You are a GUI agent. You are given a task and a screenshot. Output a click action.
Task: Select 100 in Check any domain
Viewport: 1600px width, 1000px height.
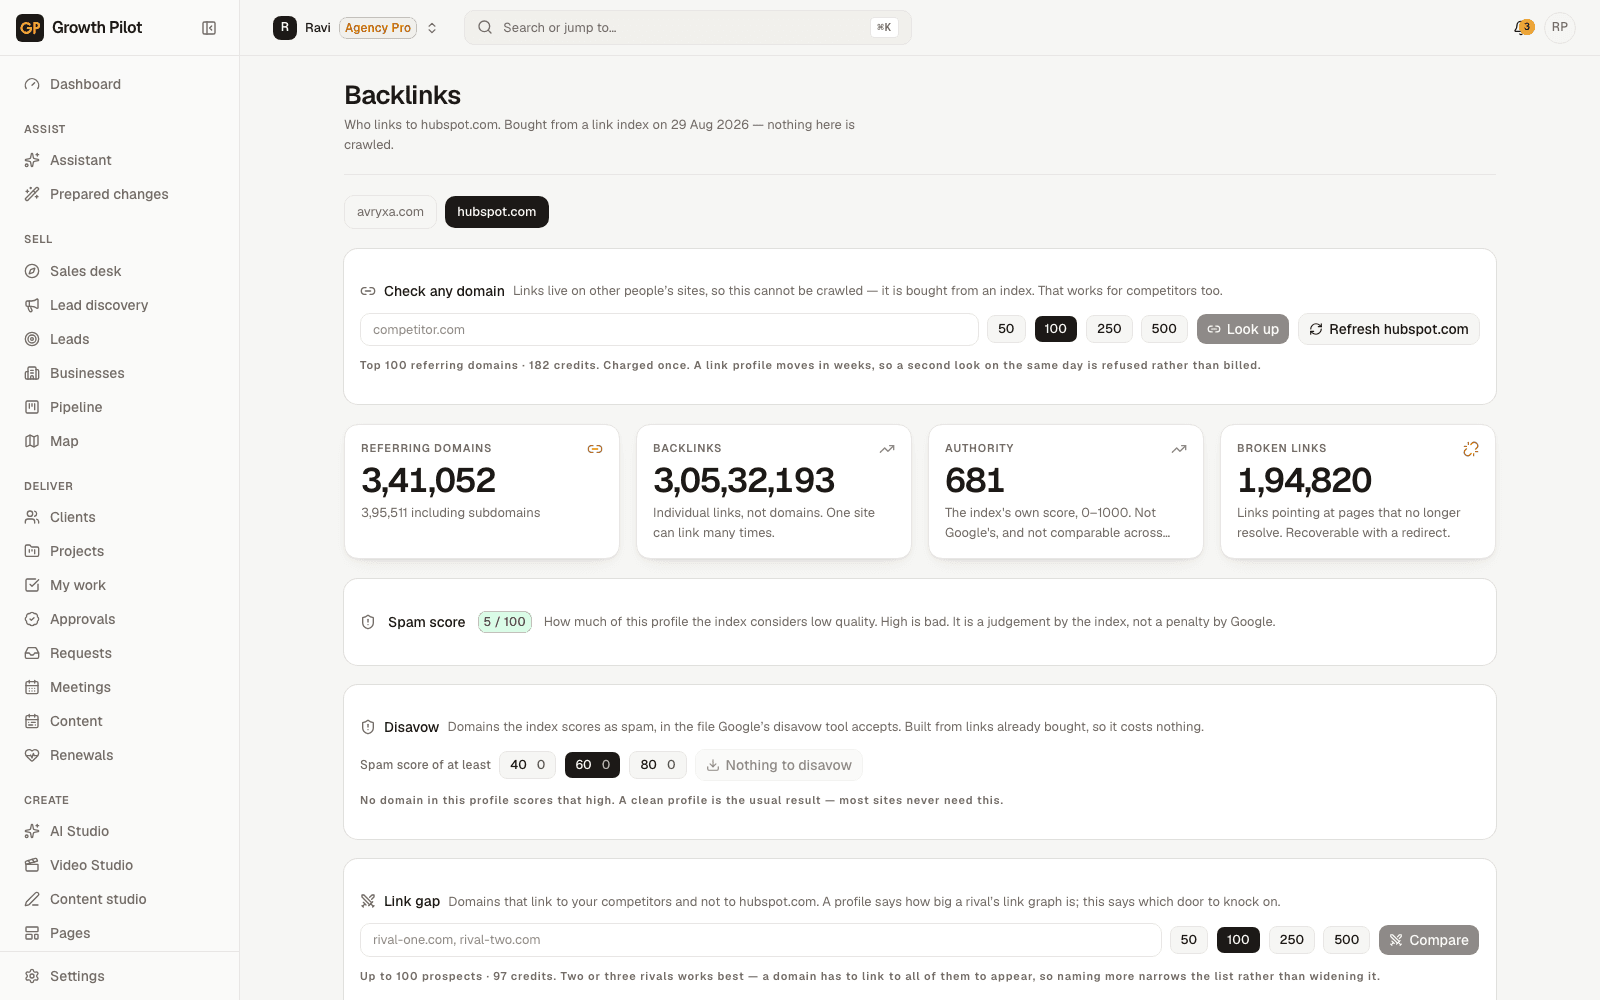click(x=1056, y=329)
